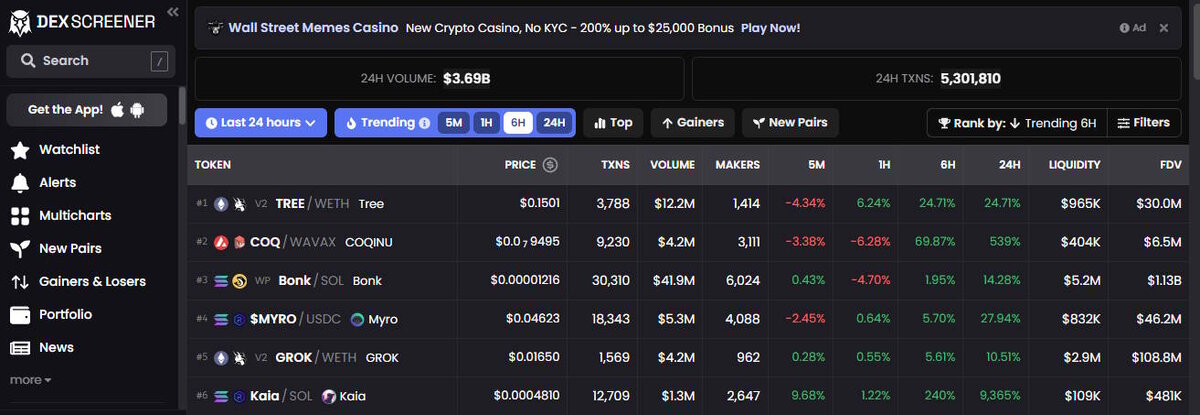The height and width of the screenshot is (415, 1200).
Task: Click the Solana chain icon in Bonk row
Action: pyautogui.click(x=221, y=281)
